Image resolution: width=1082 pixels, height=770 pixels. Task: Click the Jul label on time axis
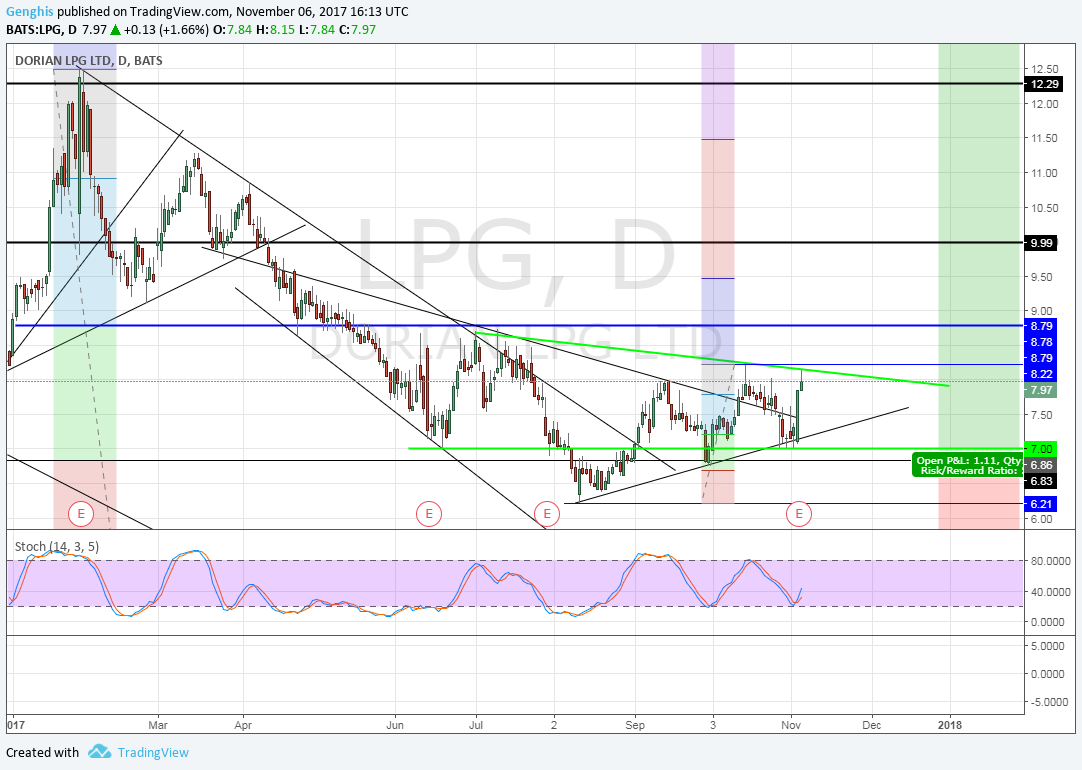pos(475,725)
